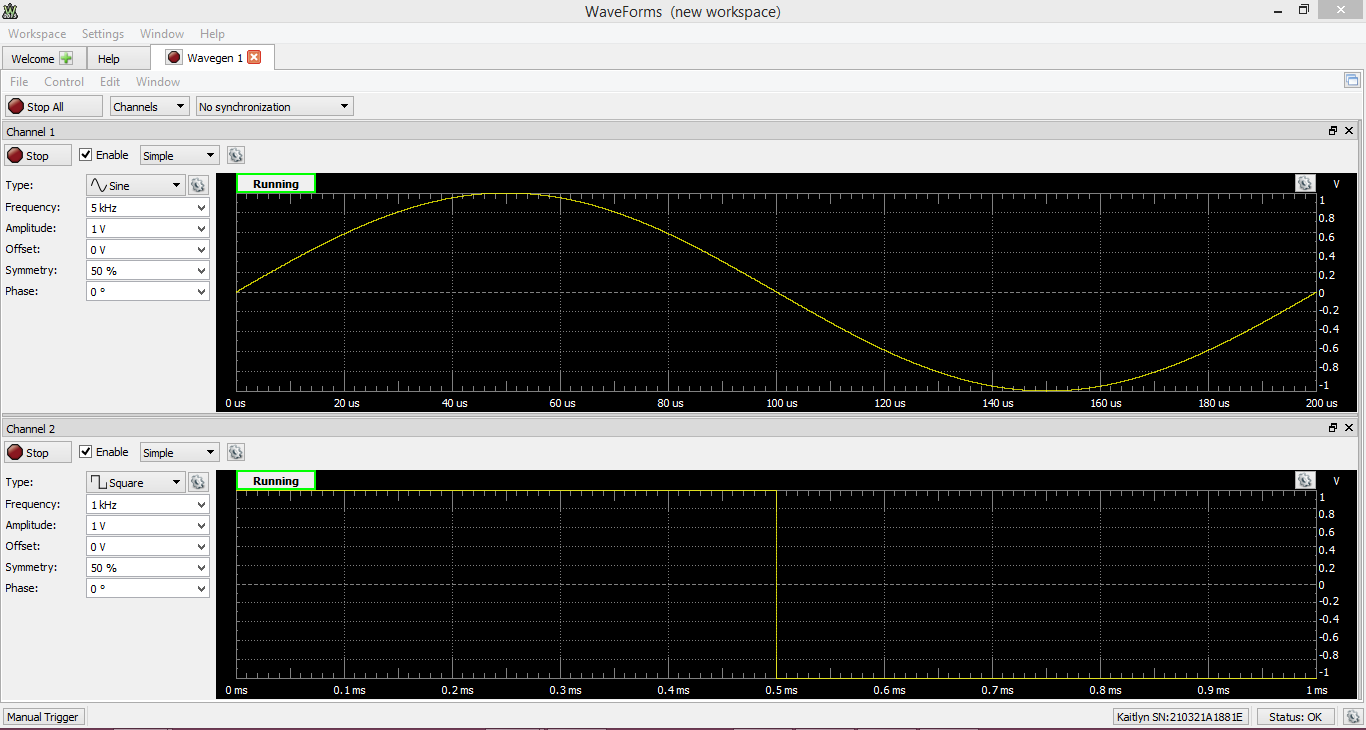Click the status bar settings gear icon
The width and height of the screenshot is (1366, 730).
pyautogui.click(x=1352, y=716)
